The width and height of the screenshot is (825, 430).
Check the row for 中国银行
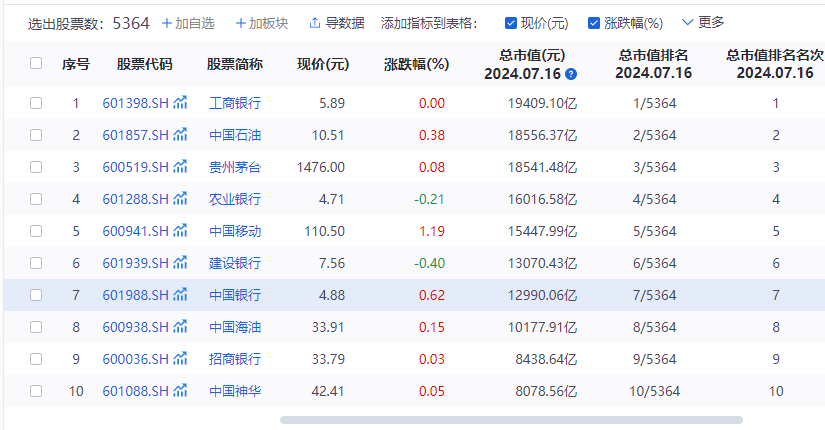pyautogui.click(x=36, y=295)
